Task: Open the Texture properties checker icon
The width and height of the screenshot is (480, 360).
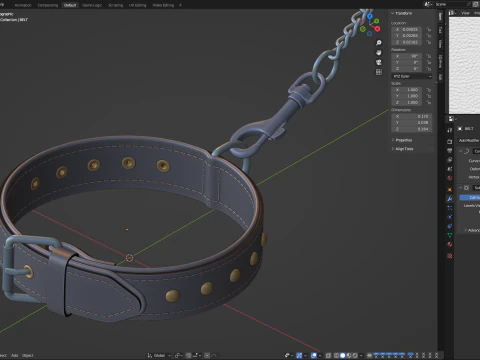Action: click(450, 256)
